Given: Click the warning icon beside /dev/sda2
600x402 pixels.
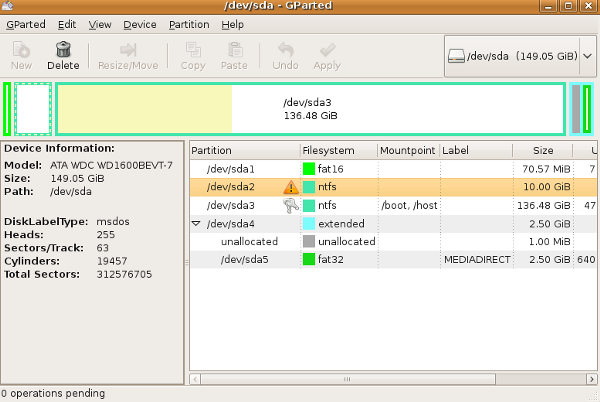Looking at the screenshot, I should [291, 187].
